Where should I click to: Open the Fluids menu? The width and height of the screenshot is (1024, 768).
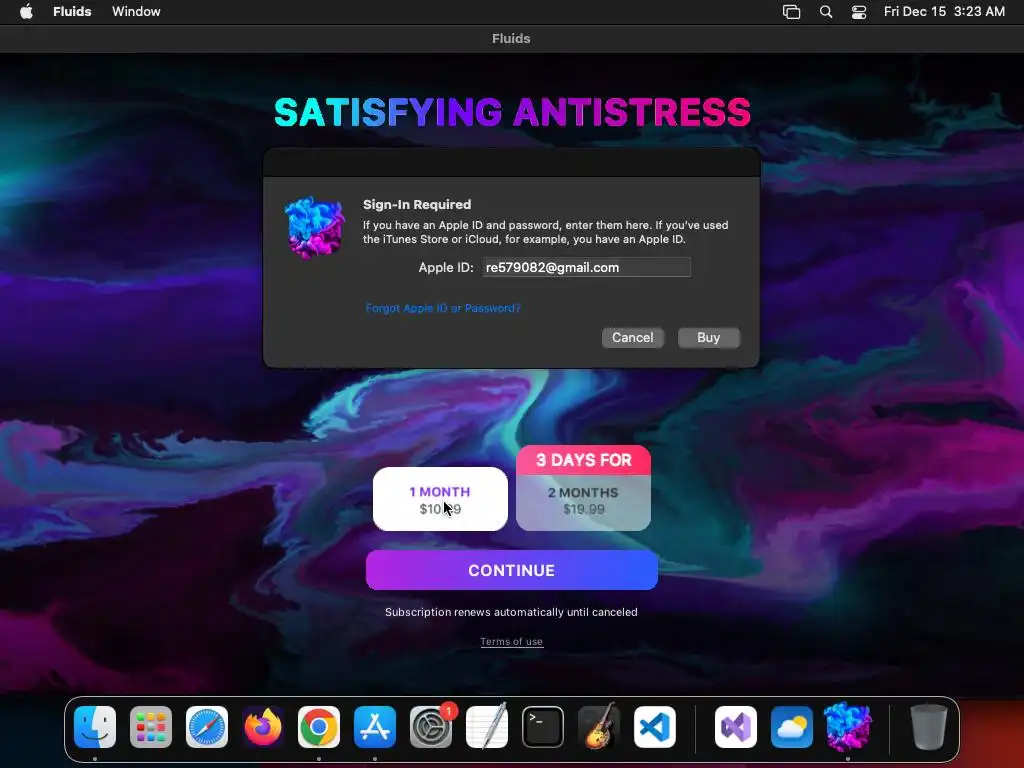pos(72,12)
